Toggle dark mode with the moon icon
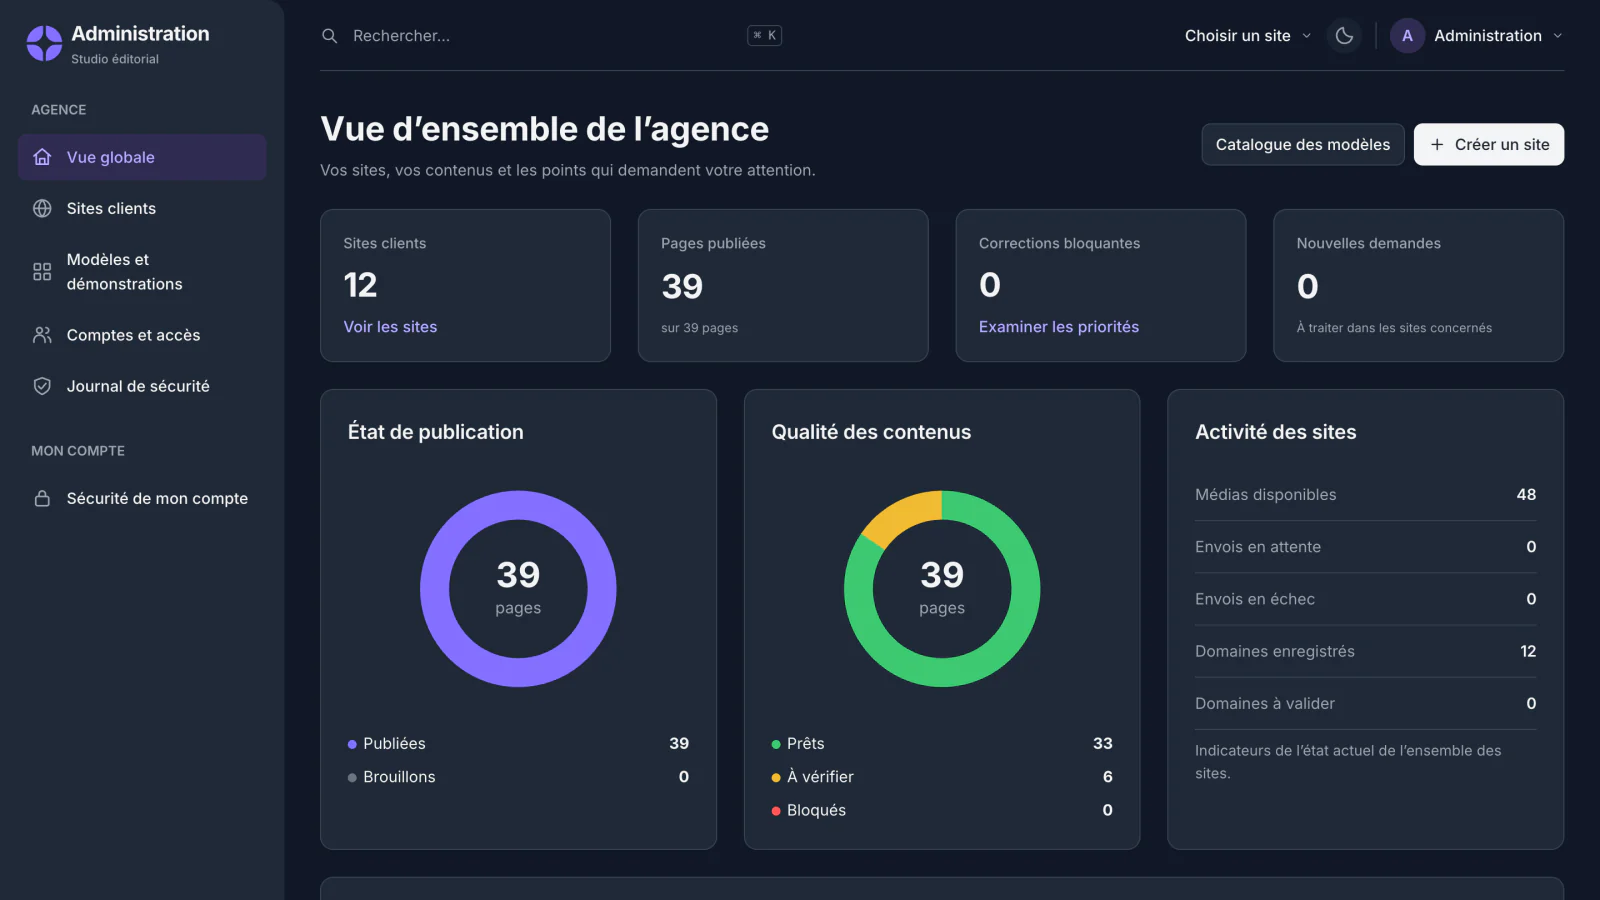The width and height of the screenshot is (1600, 900). [1344, 36]
